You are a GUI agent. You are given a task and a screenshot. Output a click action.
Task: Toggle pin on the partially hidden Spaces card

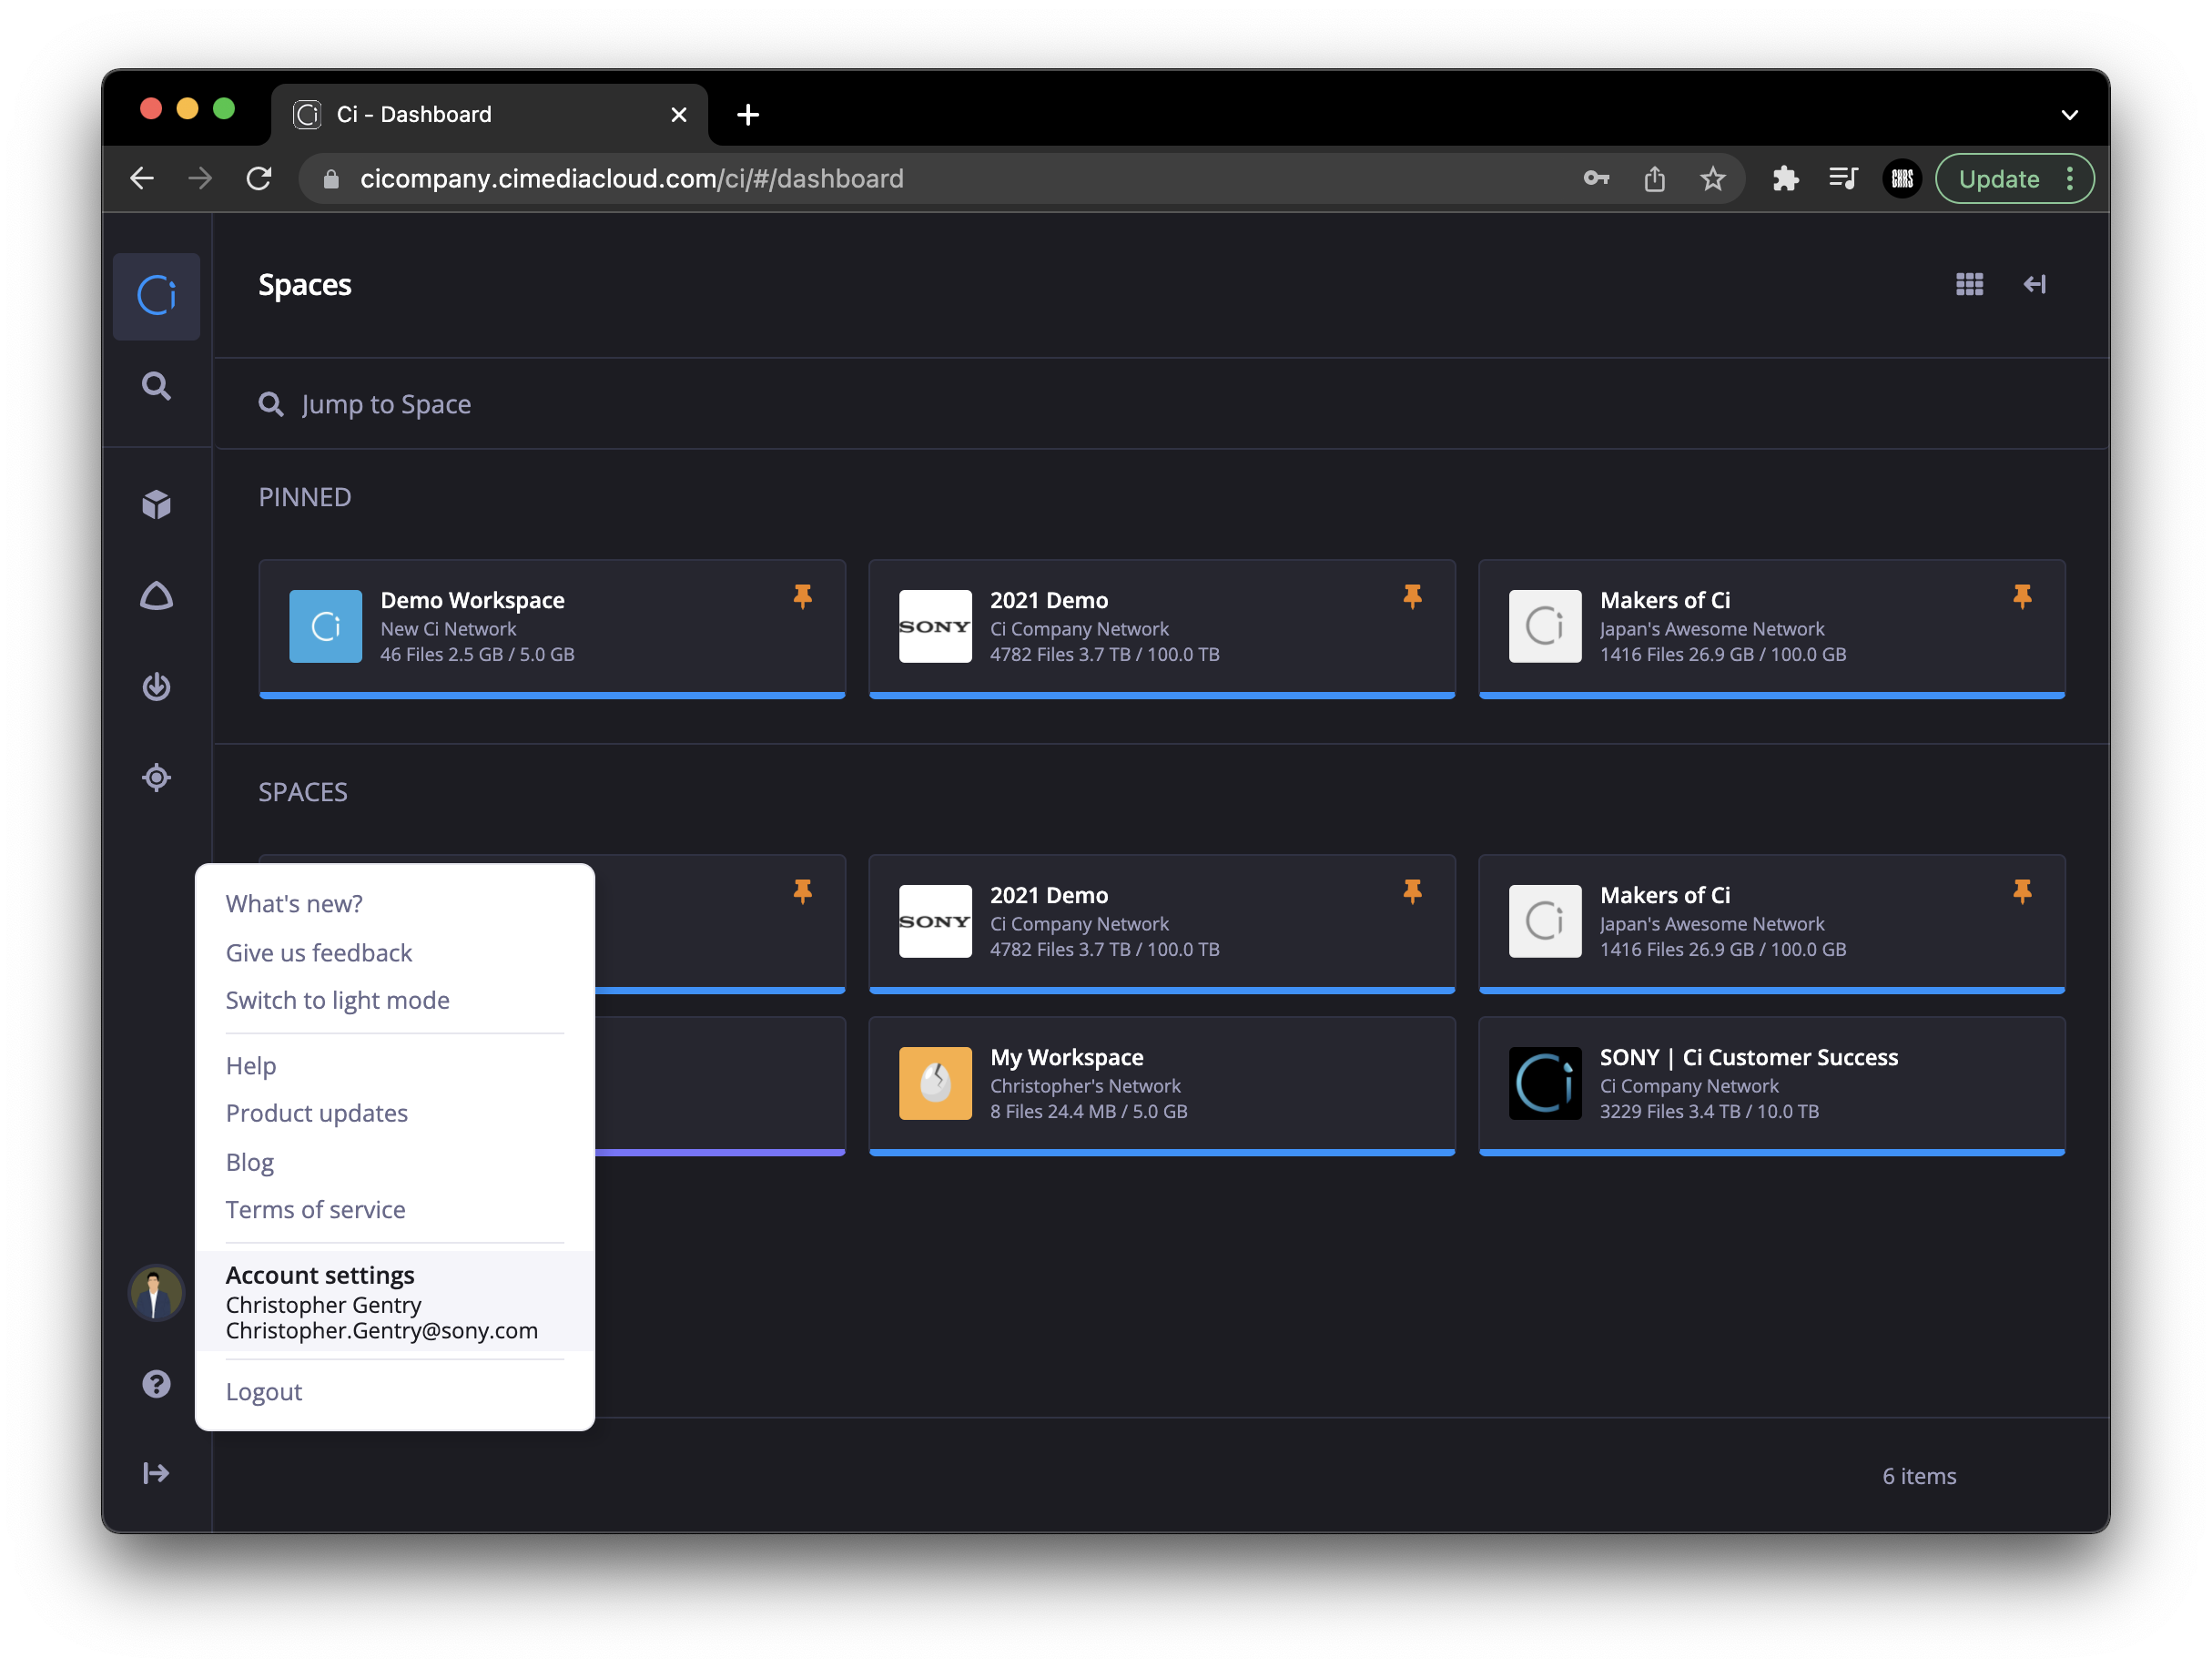[802, 892]
